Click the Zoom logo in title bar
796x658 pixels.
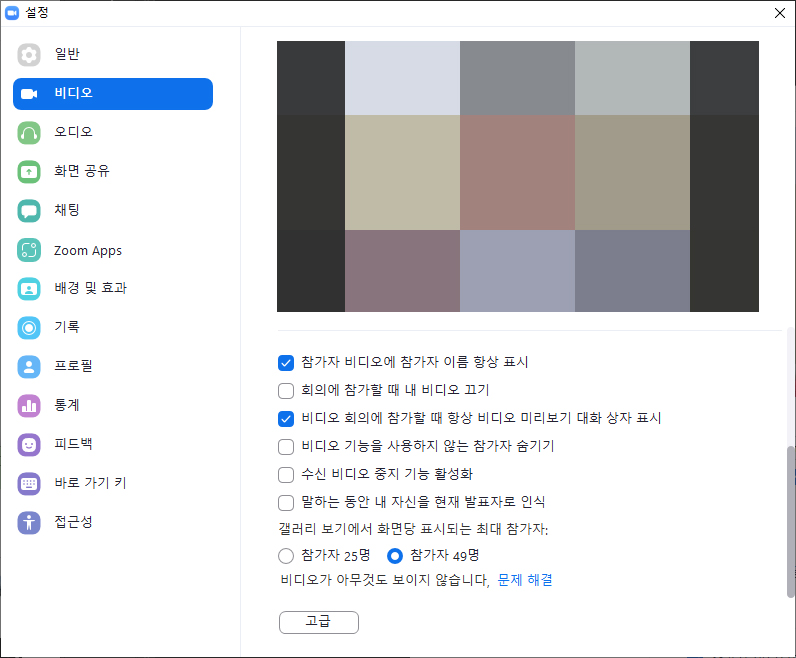pos(12,13)
